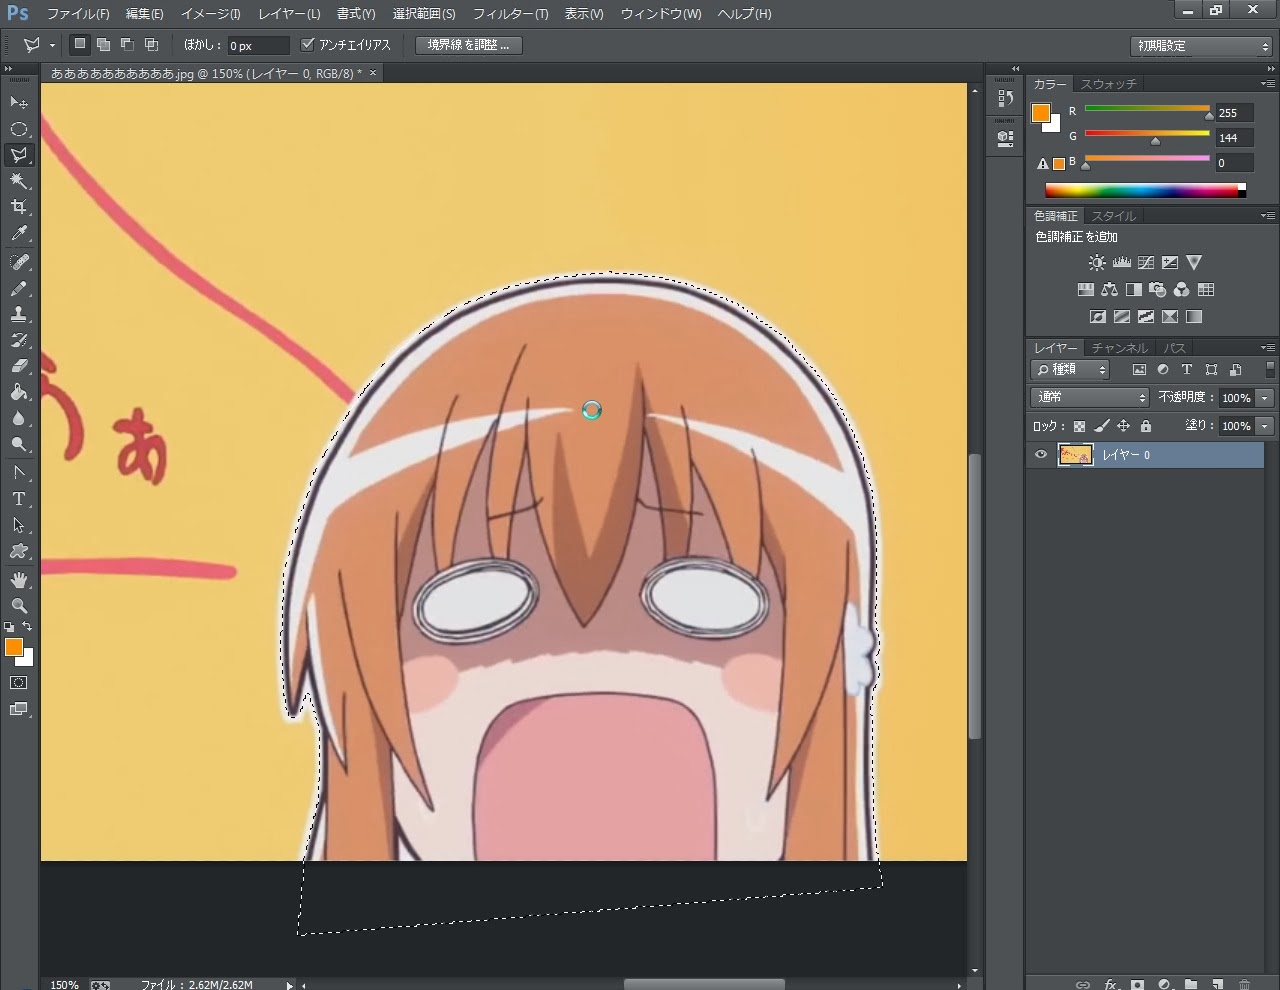The height and width of the screenshot is (990, 1280).
Task: Swap foreground and background colors
Action: pyautogui.click(x=27, y=627)
